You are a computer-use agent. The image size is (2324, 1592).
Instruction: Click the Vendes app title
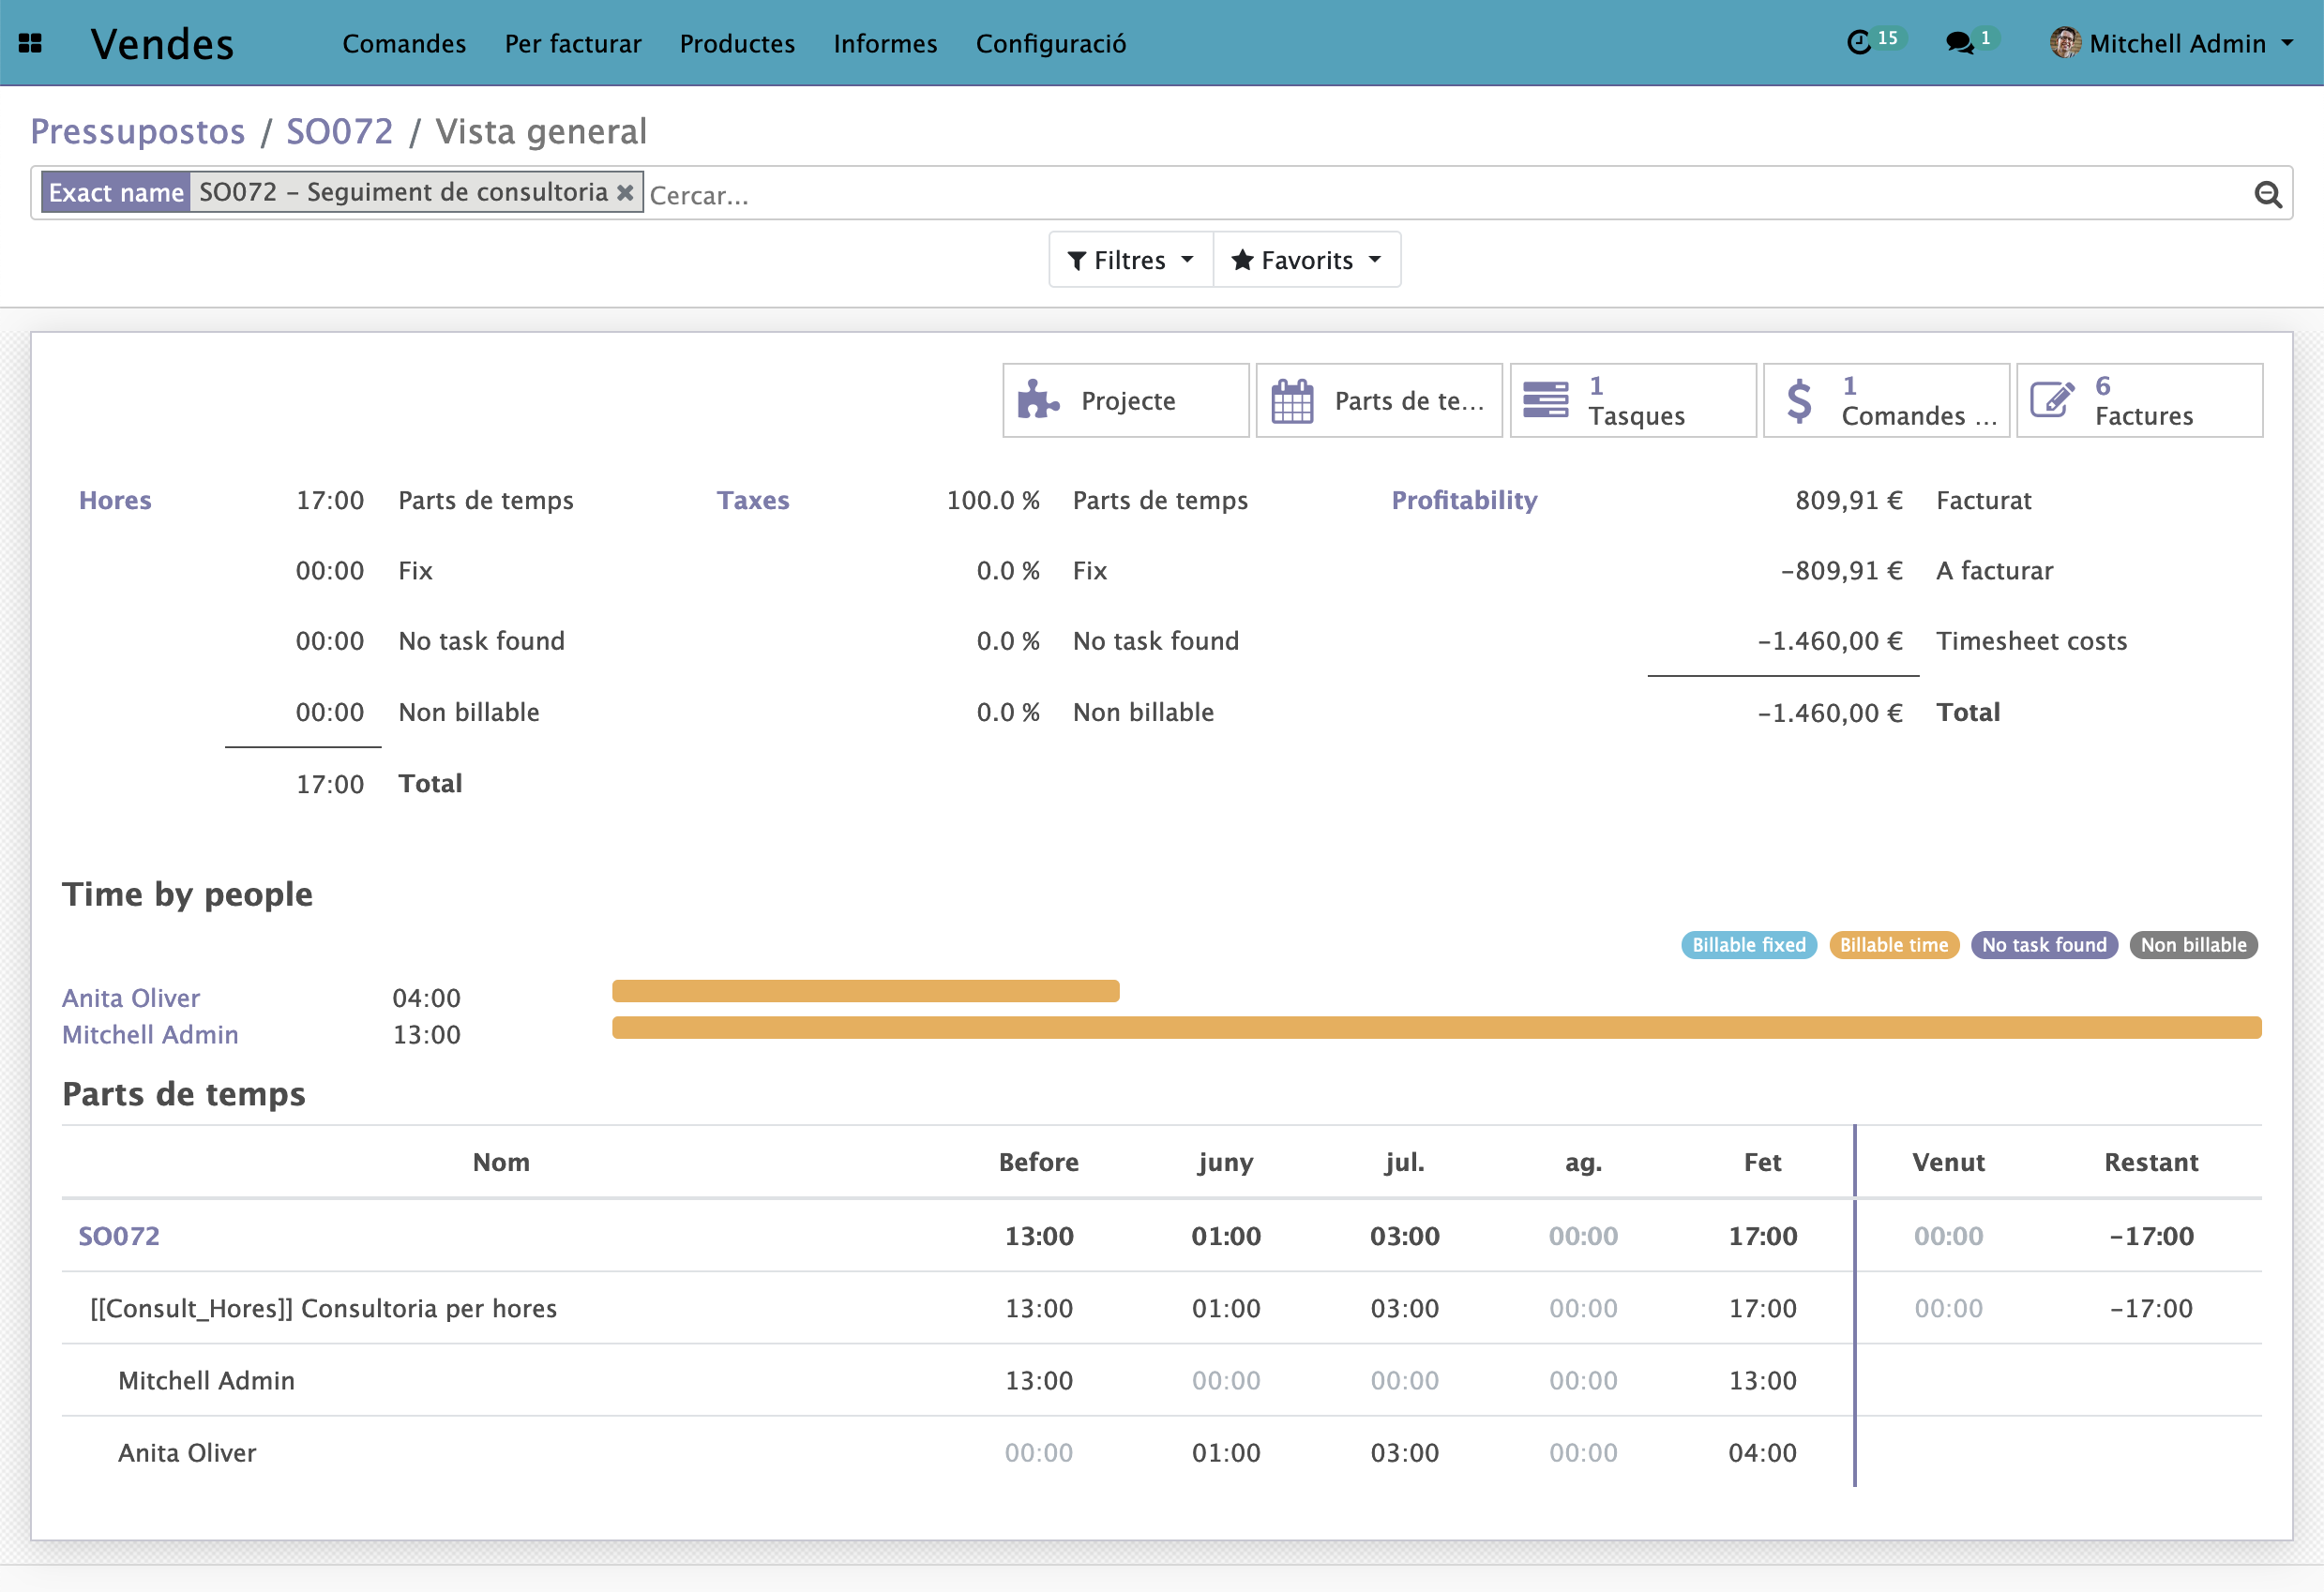point(162,44)
